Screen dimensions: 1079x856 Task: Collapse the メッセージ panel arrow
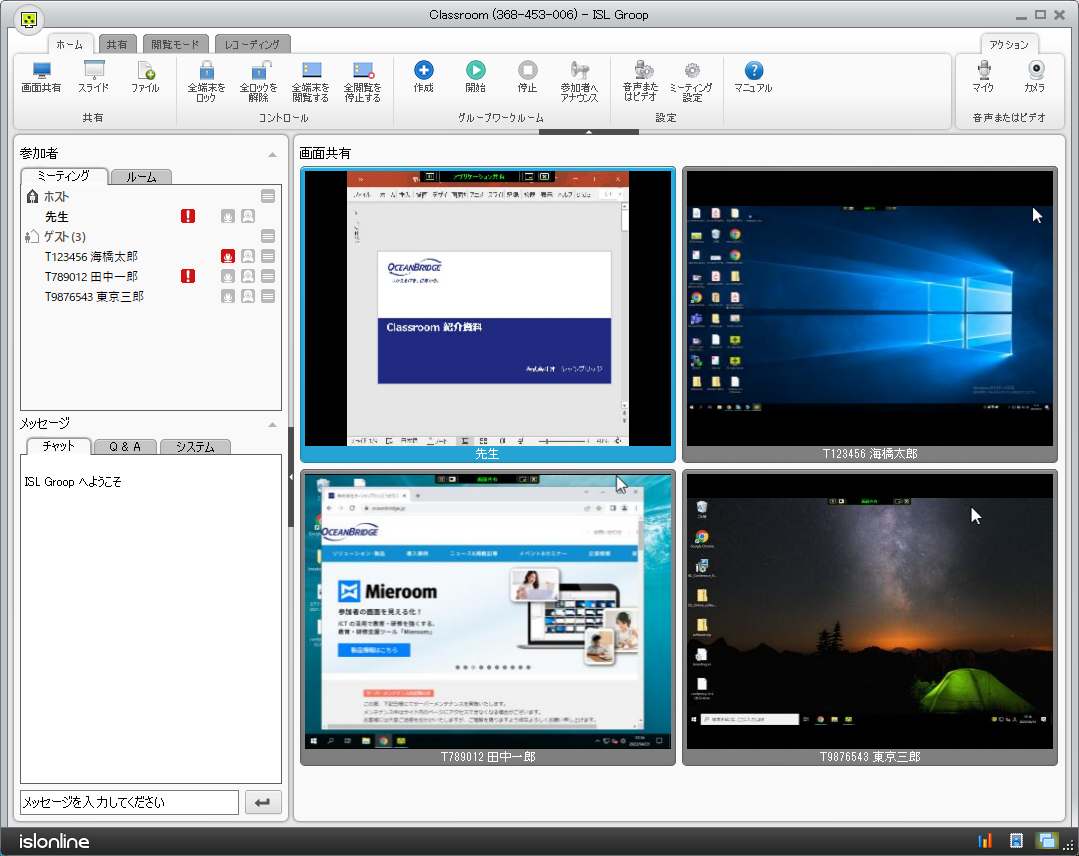pyautogui.click(x=272, y=424)
